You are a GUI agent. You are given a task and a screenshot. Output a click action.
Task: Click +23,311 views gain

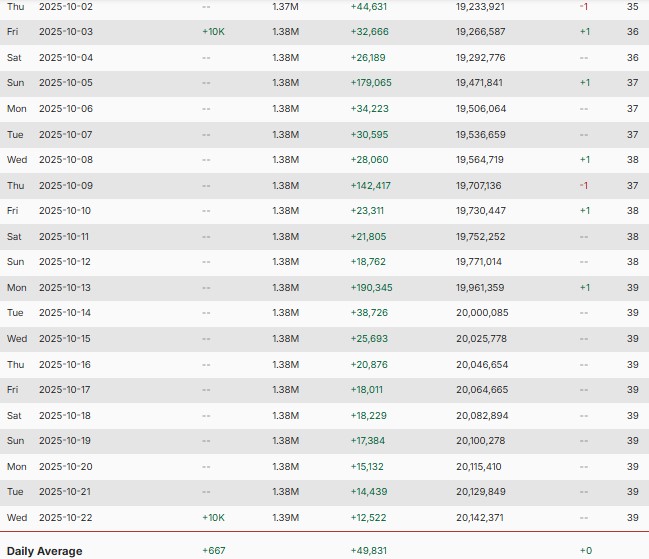click(367, 211)
